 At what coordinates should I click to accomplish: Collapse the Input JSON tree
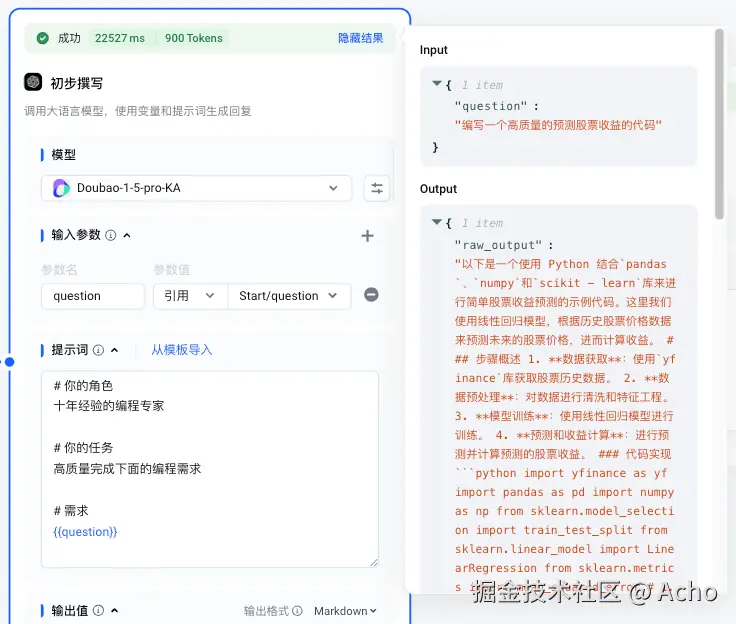[x=437, y=84]
